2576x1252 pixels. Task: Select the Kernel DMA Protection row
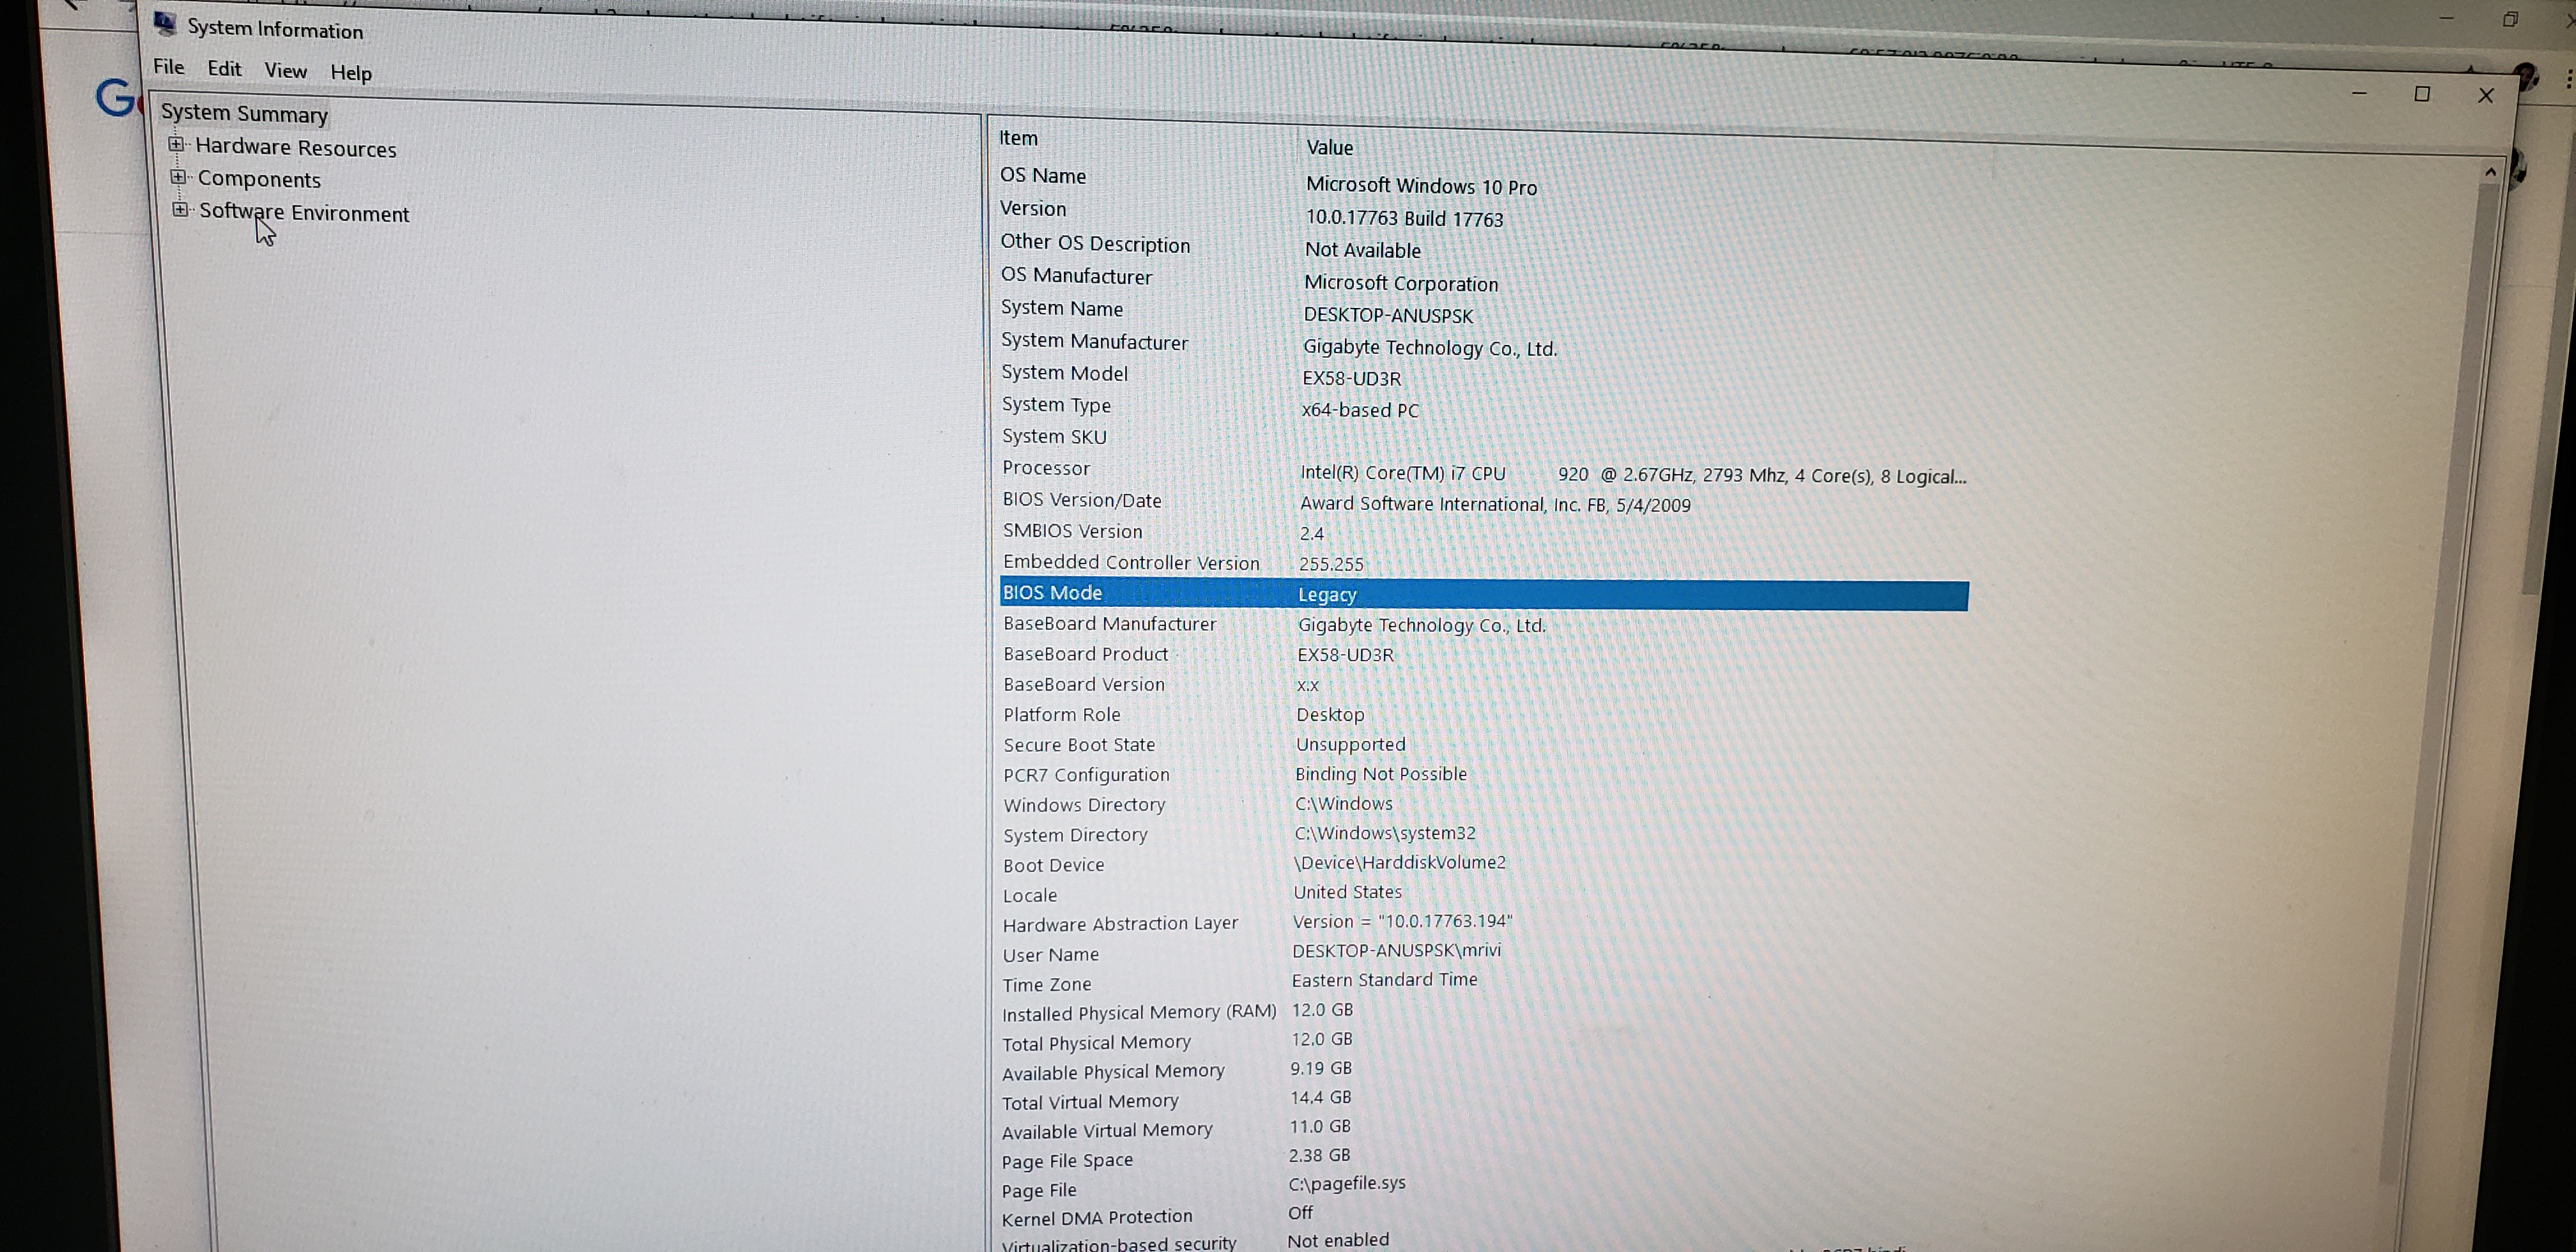(x=1484, y=1216)
